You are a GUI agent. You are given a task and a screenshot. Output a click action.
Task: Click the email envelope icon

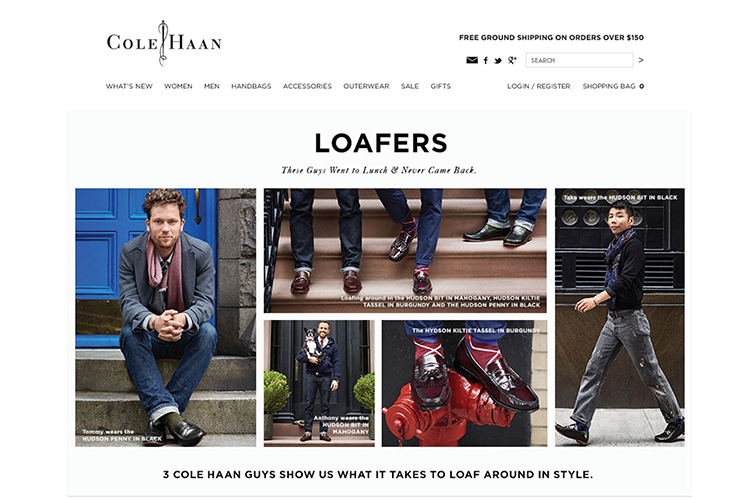tap(472, 60)
